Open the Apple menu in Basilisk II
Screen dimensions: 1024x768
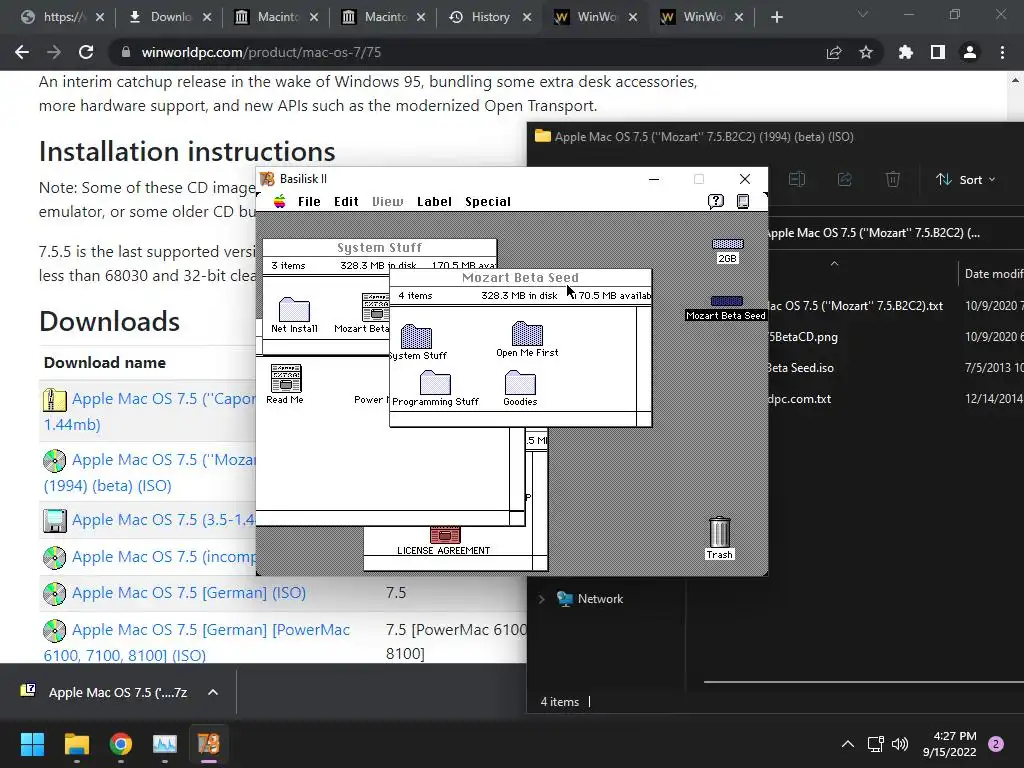tap(280, 201)
